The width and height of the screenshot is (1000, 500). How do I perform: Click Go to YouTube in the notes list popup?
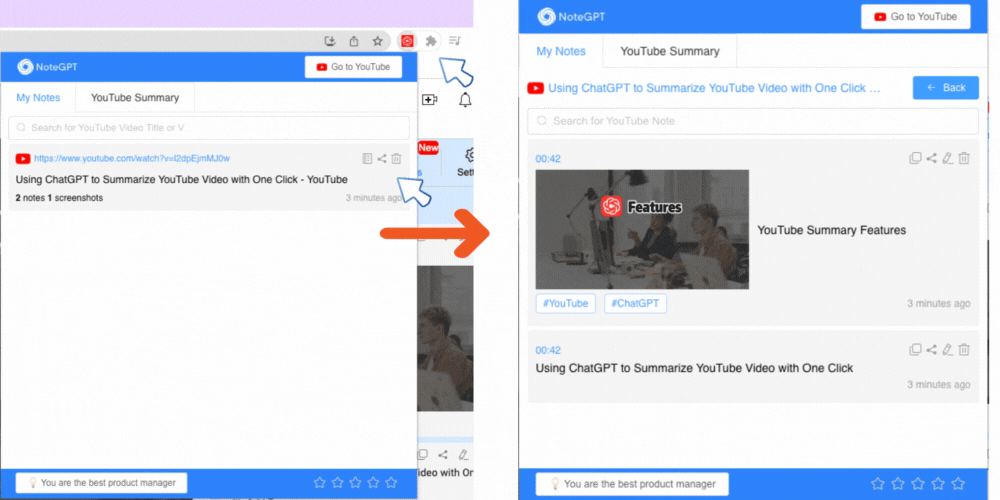(353, 67)
